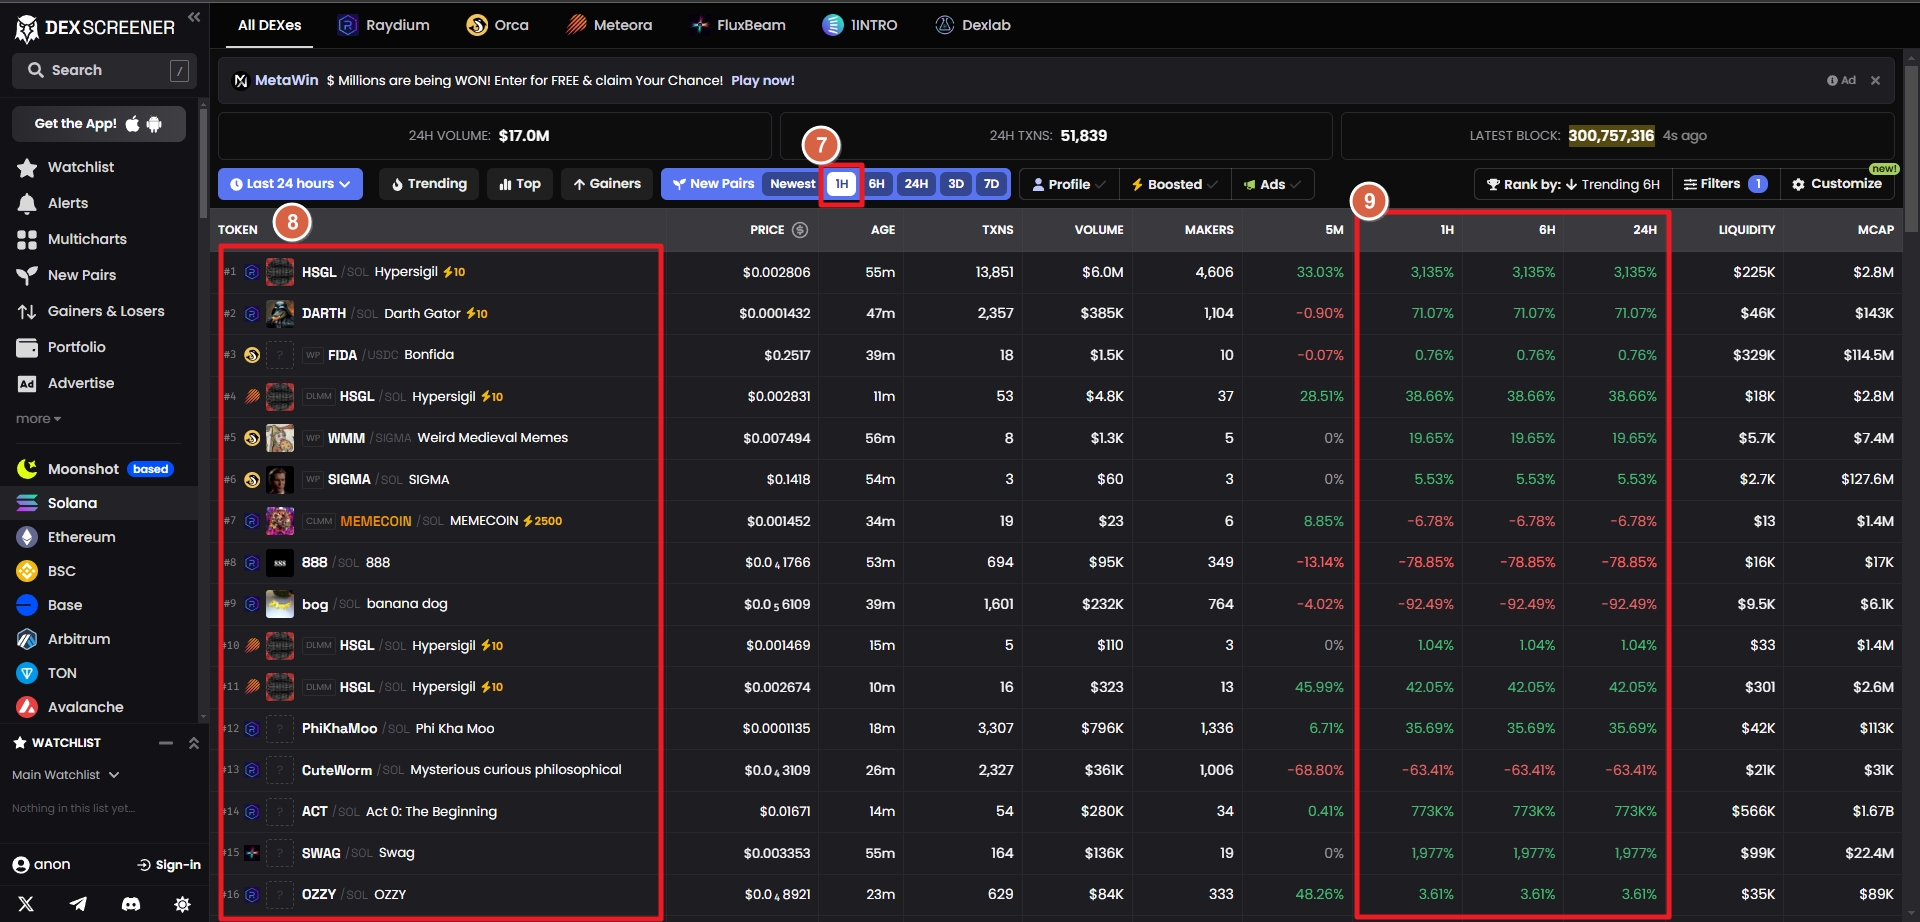Viewport: 1920px width, 922px height.
Task: Select Newest new pairs option
Action: coord(792,184)
